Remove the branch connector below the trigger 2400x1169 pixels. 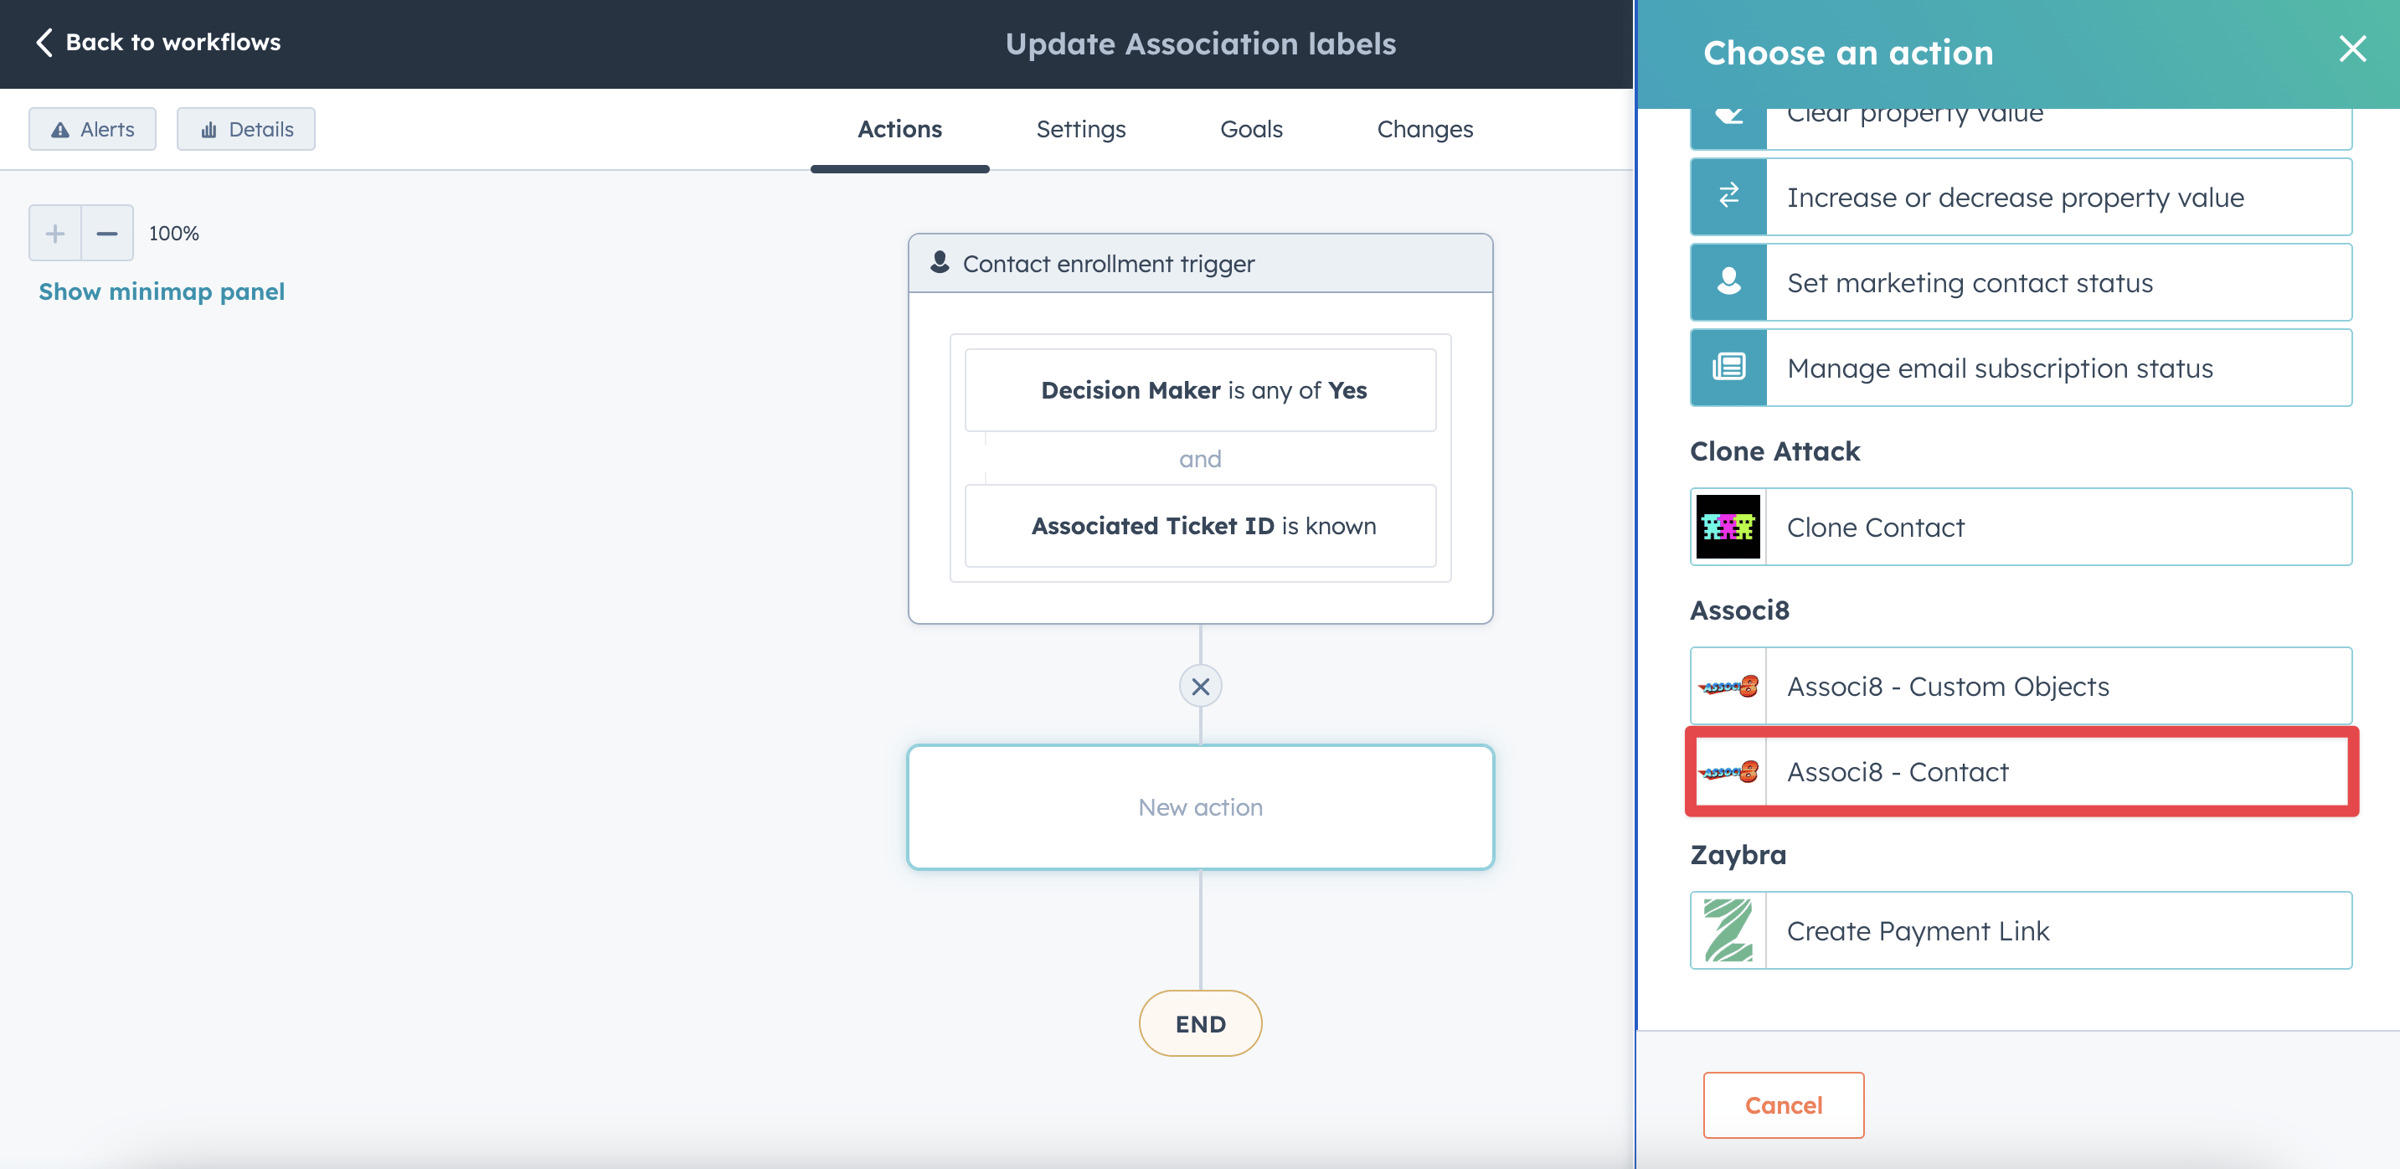point(1200,686)
